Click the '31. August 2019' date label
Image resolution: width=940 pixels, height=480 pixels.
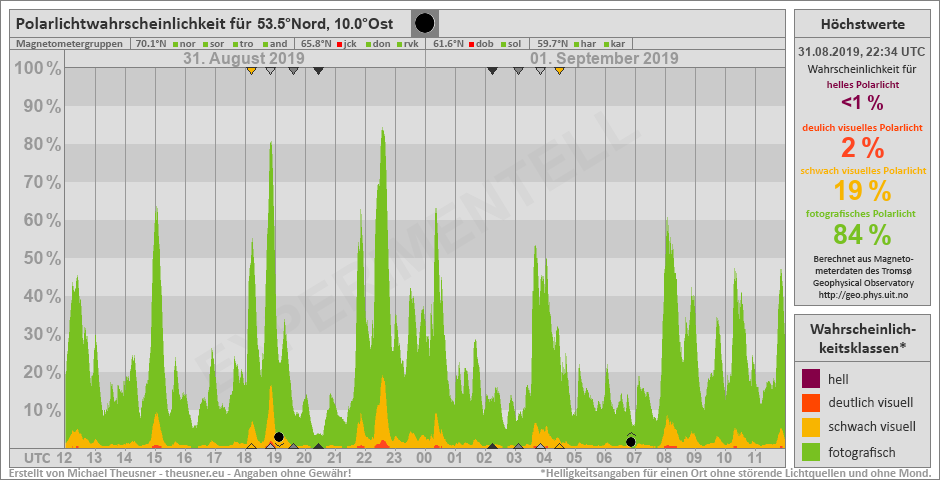tap(244, 59)
